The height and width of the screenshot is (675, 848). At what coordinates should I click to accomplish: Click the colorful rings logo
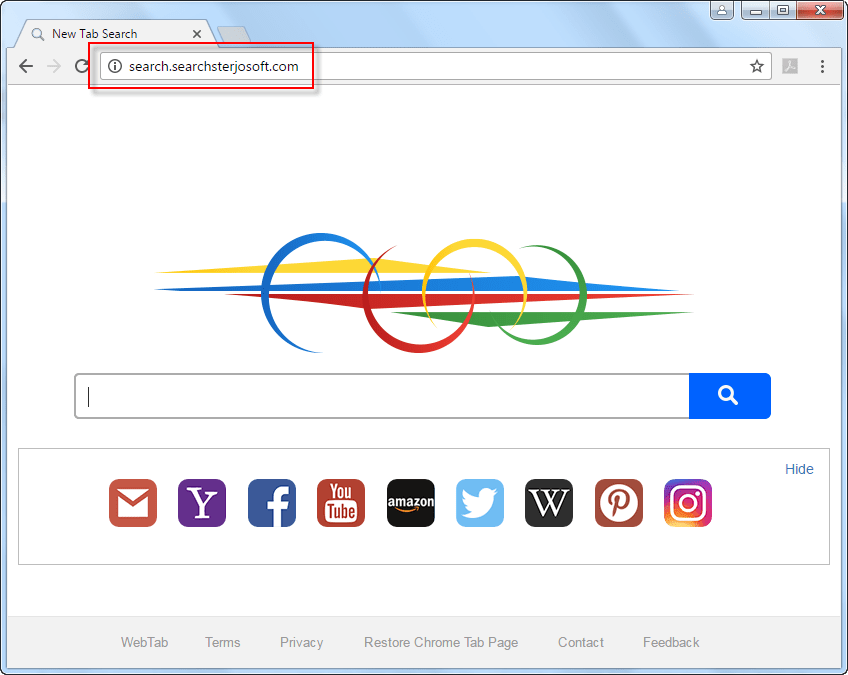tap(424, 293)
